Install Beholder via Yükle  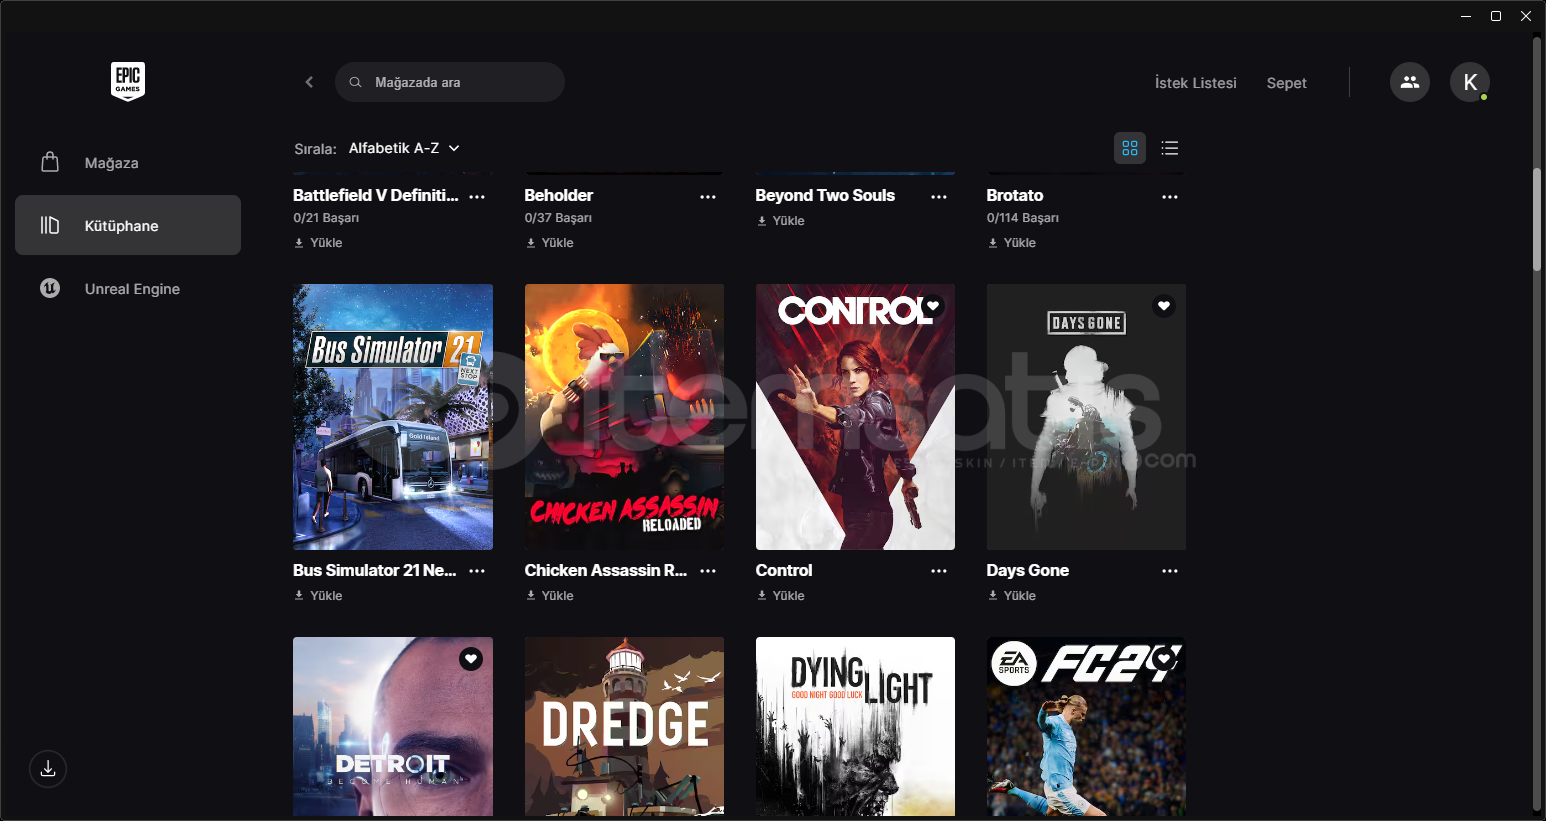(549, 243)
